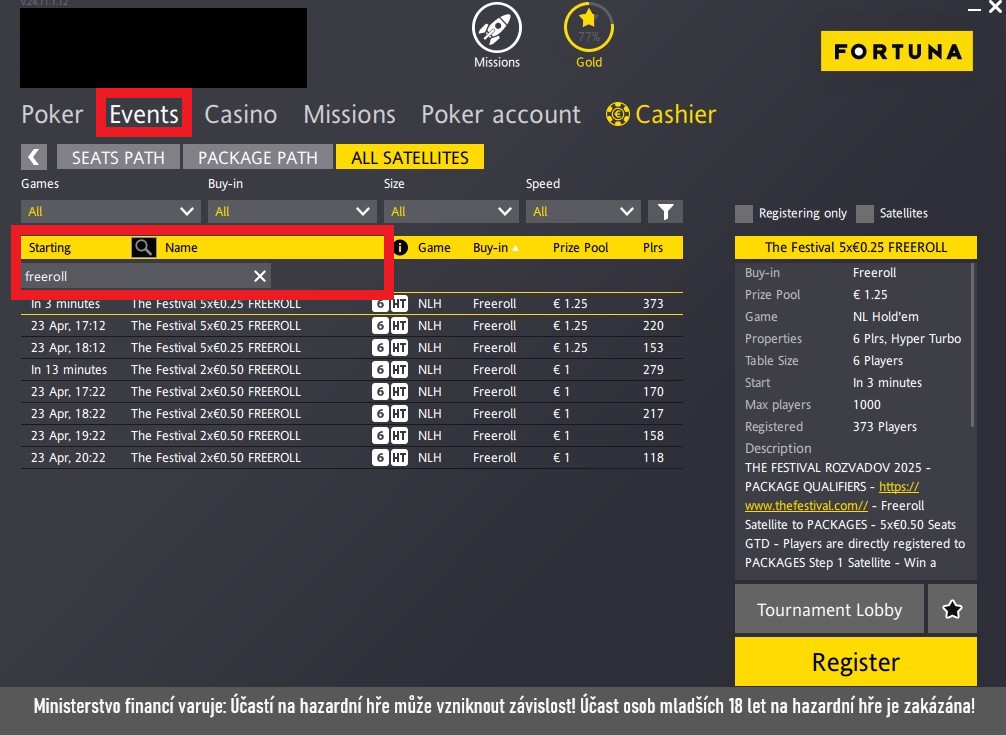Expand the Size filter dropdown

(x=451, y=211)
